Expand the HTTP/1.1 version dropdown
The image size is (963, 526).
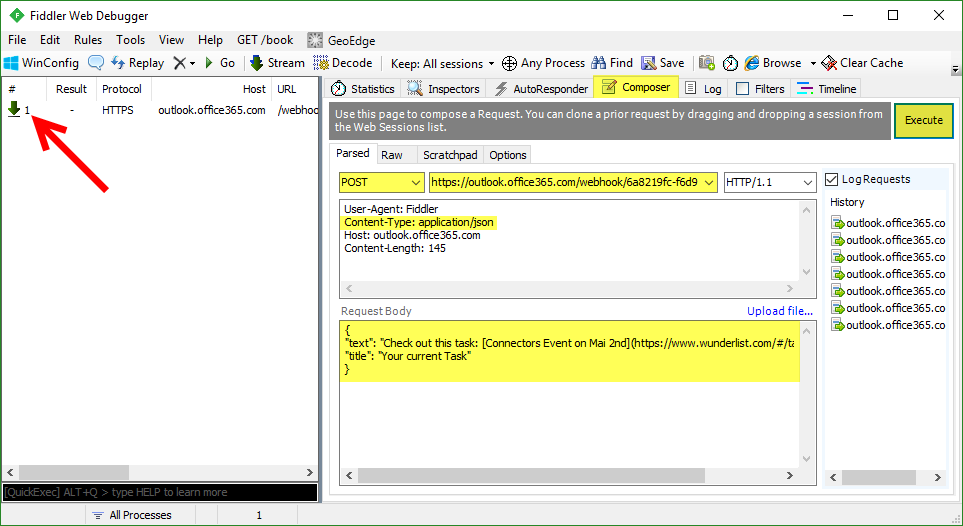tap(769, 182)
